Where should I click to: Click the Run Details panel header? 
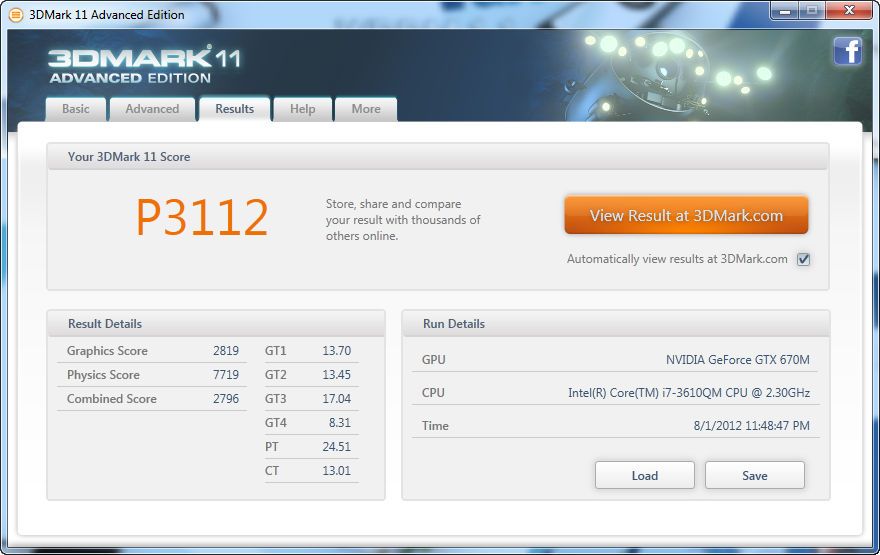(x=615, y=324)
